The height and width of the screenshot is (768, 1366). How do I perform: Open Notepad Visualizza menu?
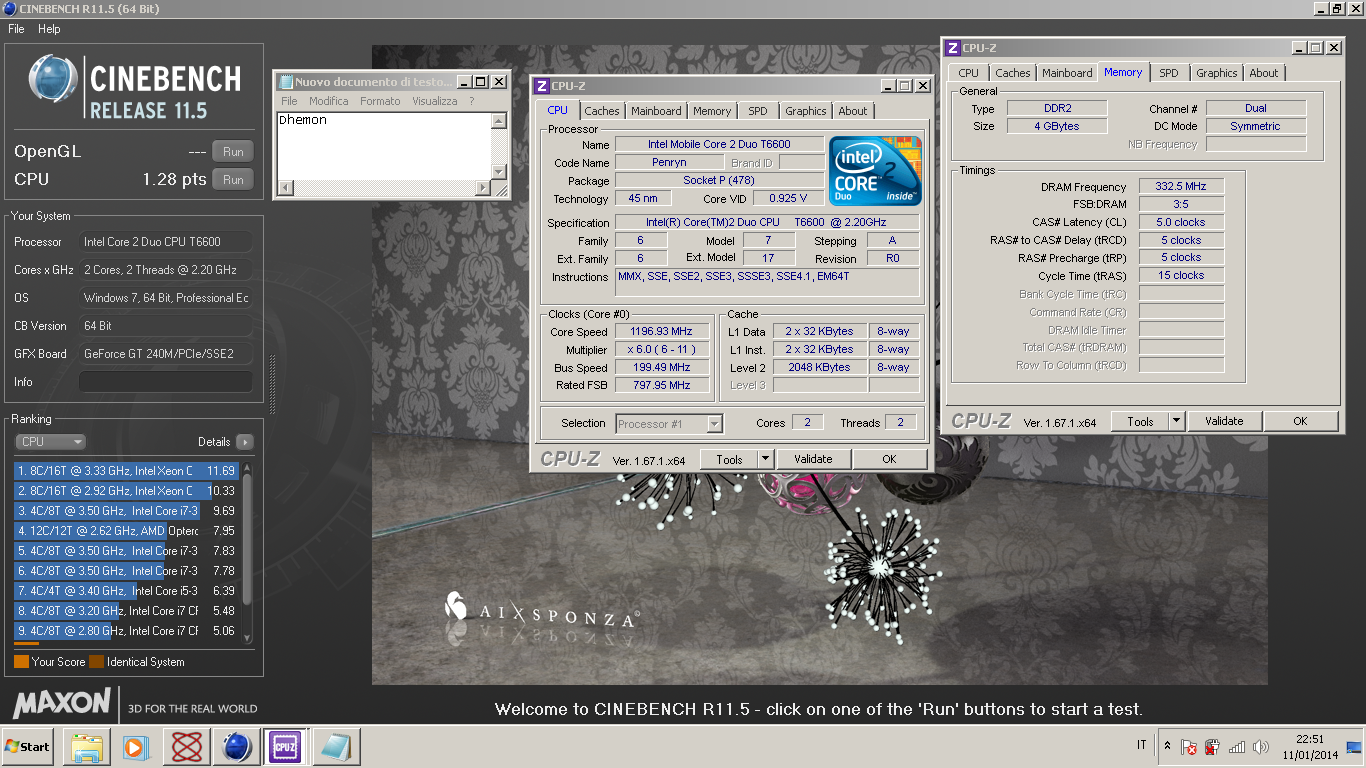(x=435, y=101)
